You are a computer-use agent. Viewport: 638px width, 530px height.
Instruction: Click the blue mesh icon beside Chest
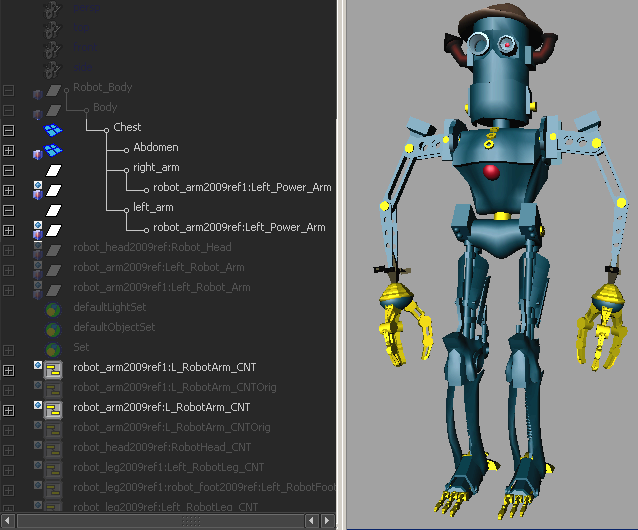point(53,130)
